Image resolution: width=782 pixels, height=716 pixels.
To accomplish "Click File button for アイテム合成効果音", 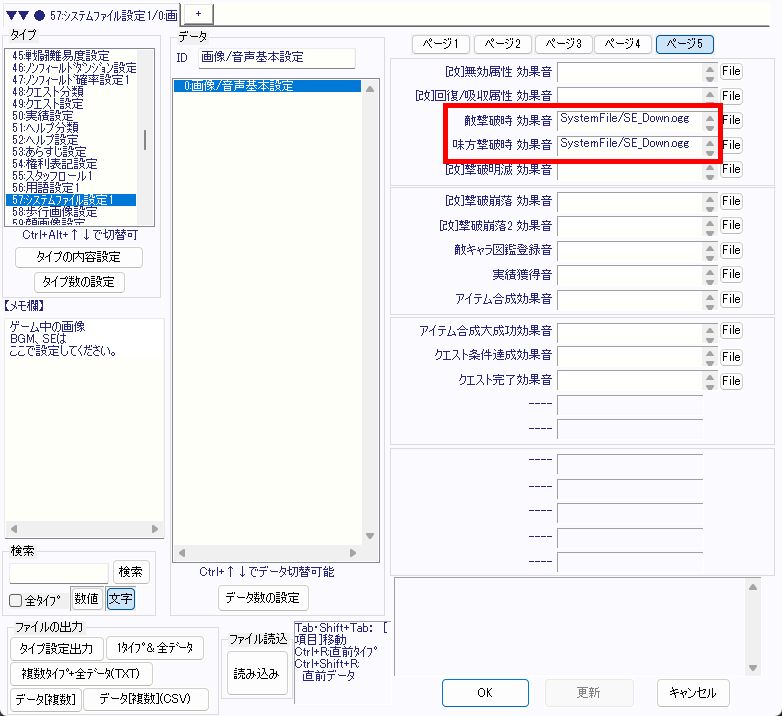I will [x=731, y=299].
